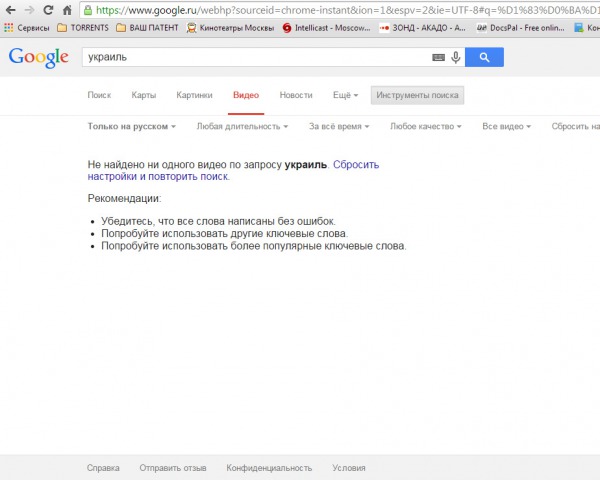The image size is (600, 480).
Task: Open the on-screen keyboard icon
Action: [x=439, y=57]
